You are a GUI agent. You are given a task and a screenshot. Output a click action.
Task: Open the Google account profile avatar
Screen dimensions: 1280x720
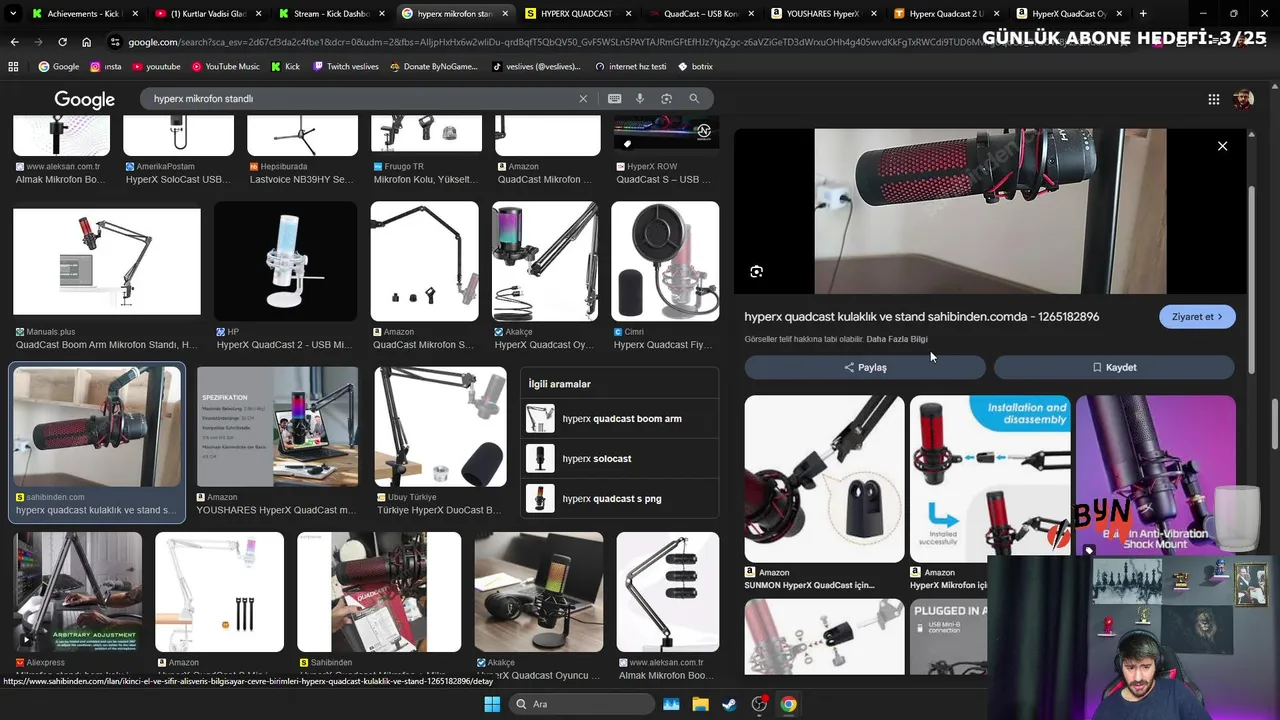pyautogui.click(x=1243, y=99)
